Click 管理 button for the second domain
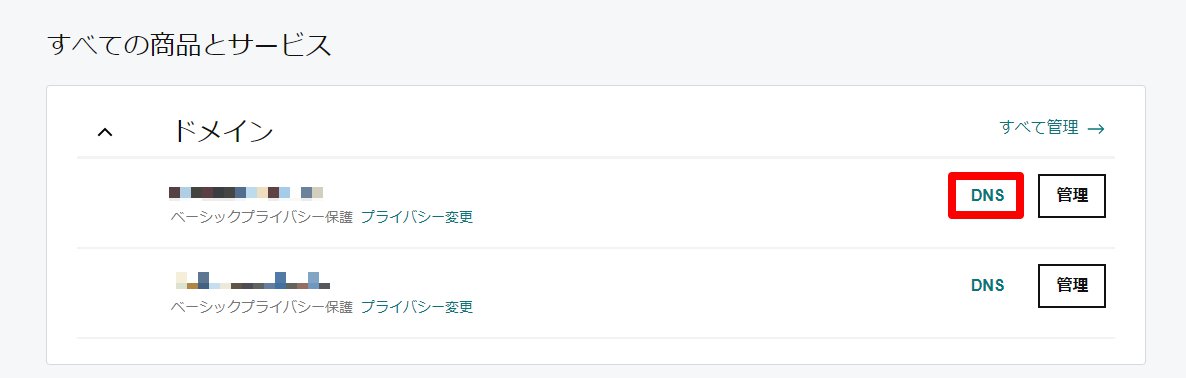This screenshot has height=378, width=1186. click(1072, 285)
